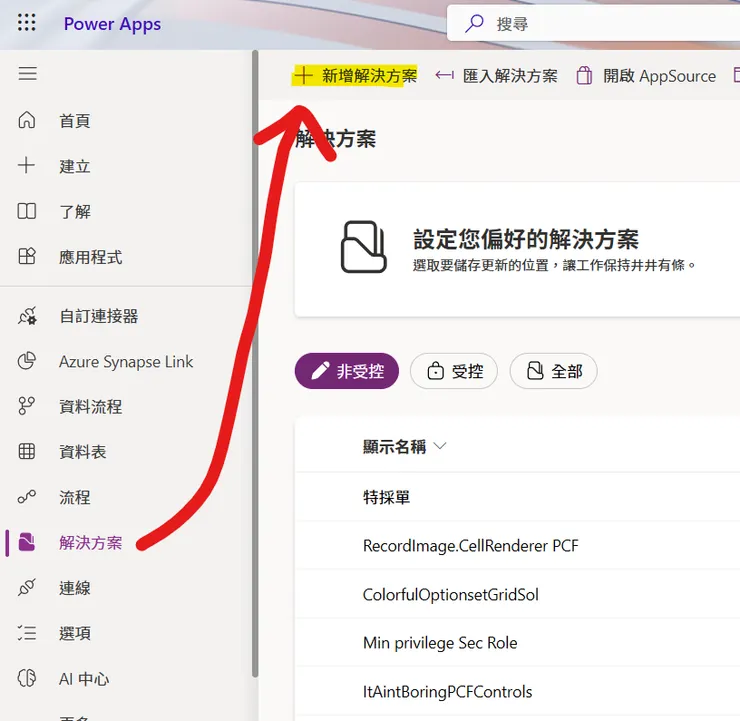740x721 pixels.
Task: Click the plus icon of 新增解決方案
Action: pyautogui.click(x=303, y=75)
